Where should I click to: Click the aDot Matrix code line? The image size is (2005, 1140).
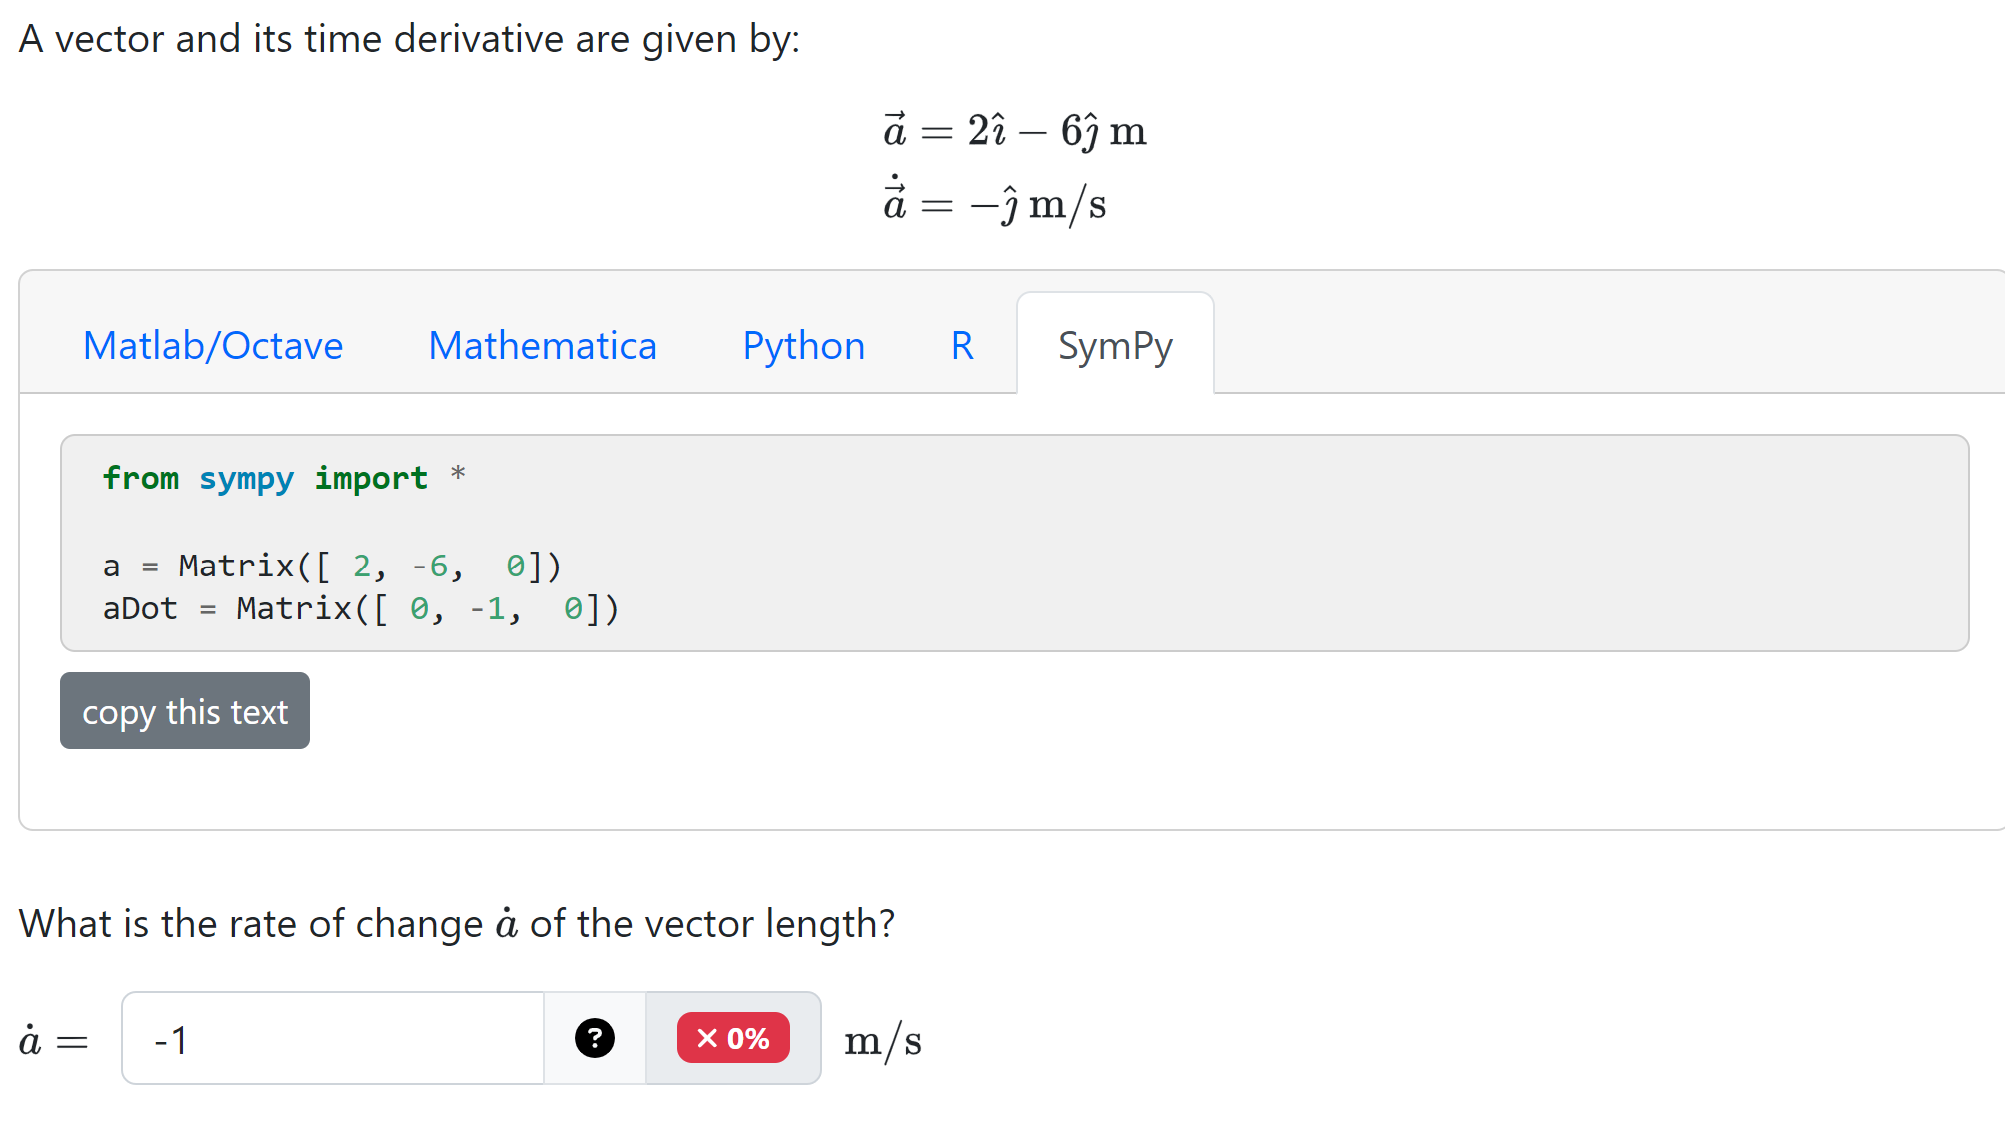[x=360, y=608]
